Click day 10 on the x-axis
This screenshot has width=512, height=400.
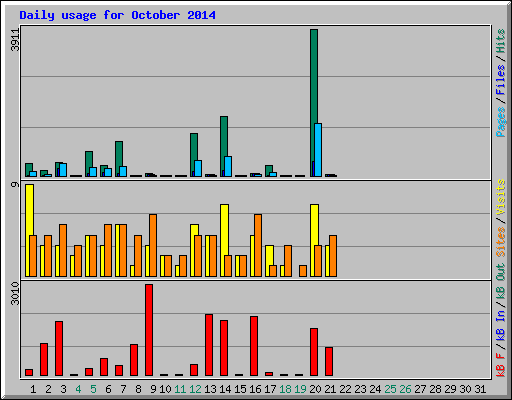(165, 389)
